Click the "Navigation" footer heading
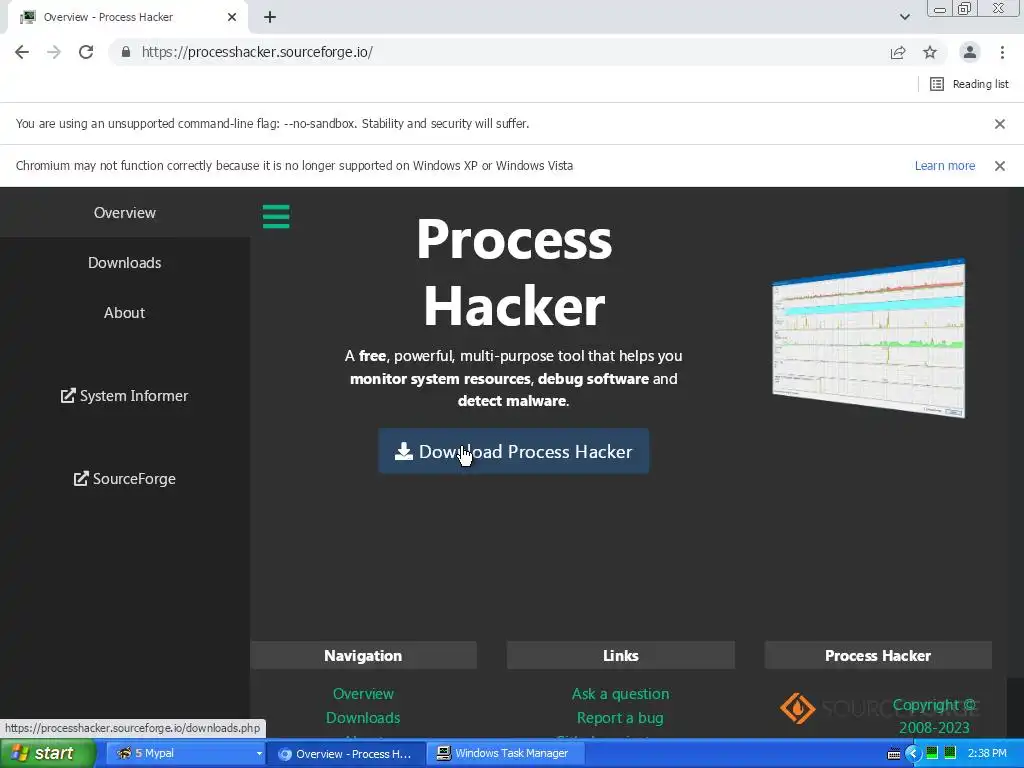The image size is (1024, 768). coord(363,656)
